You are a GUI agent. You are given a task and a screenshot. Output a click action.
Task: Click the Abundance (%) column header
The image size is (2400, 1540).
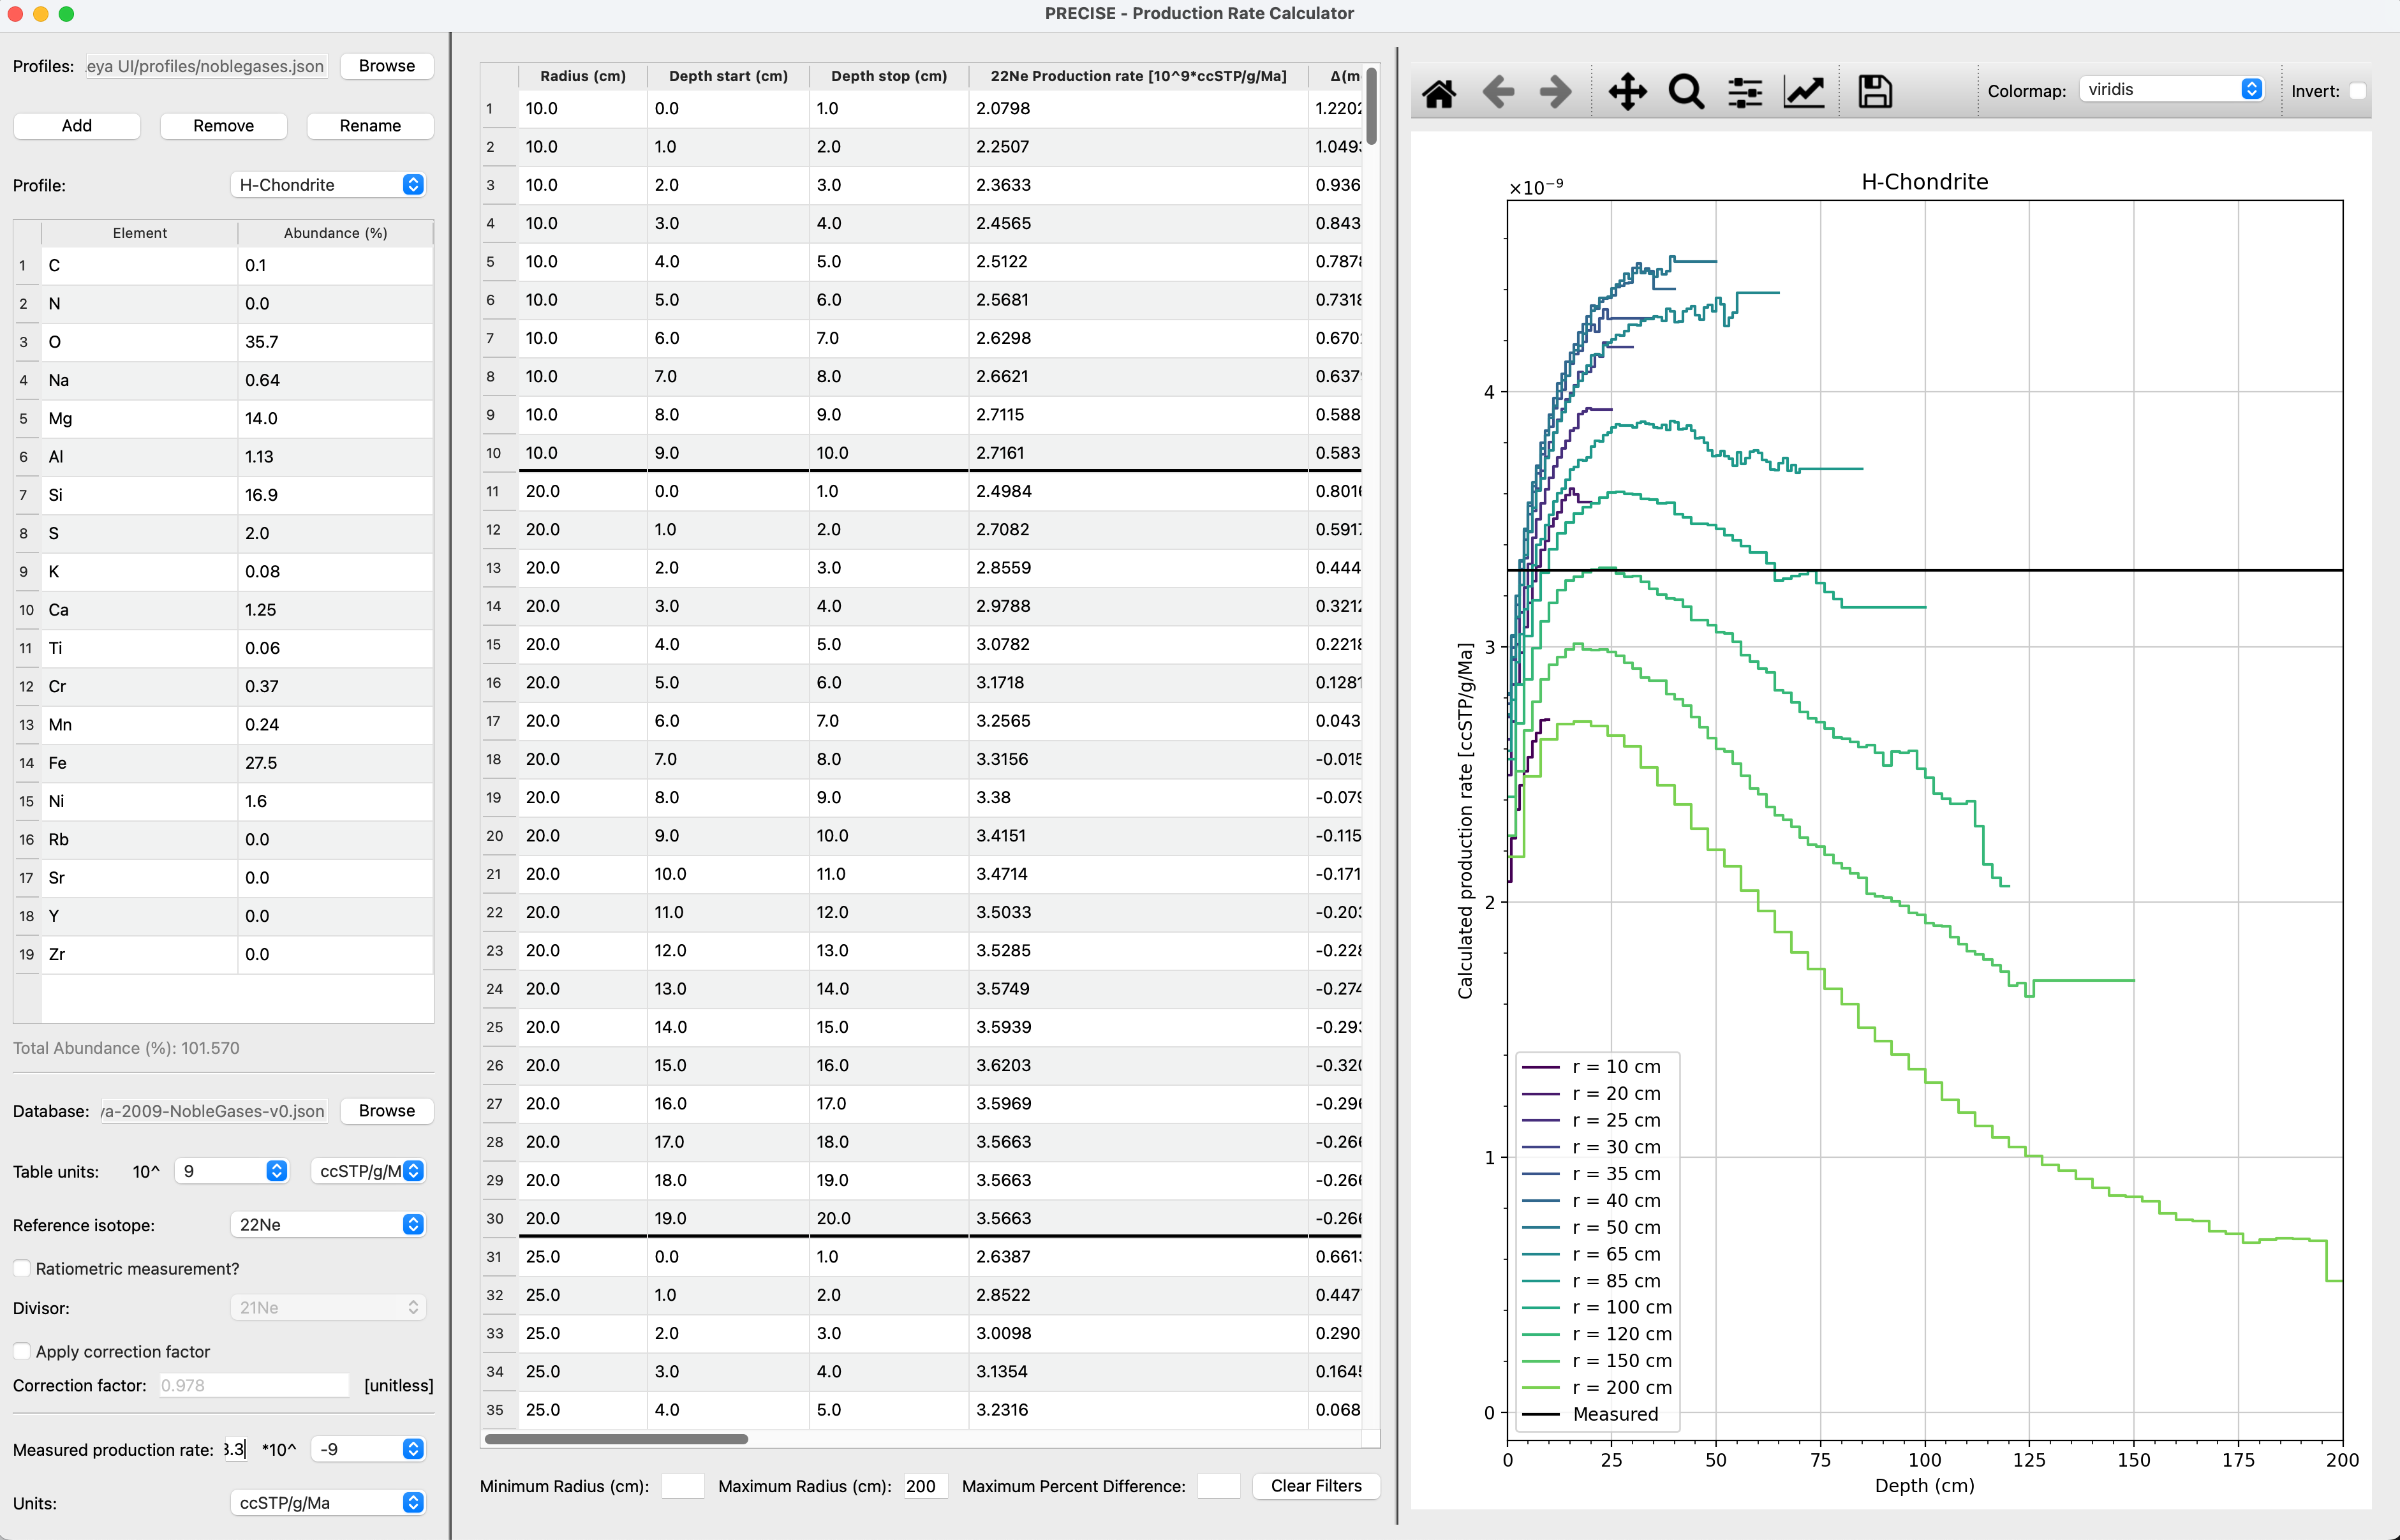(335, 233)
